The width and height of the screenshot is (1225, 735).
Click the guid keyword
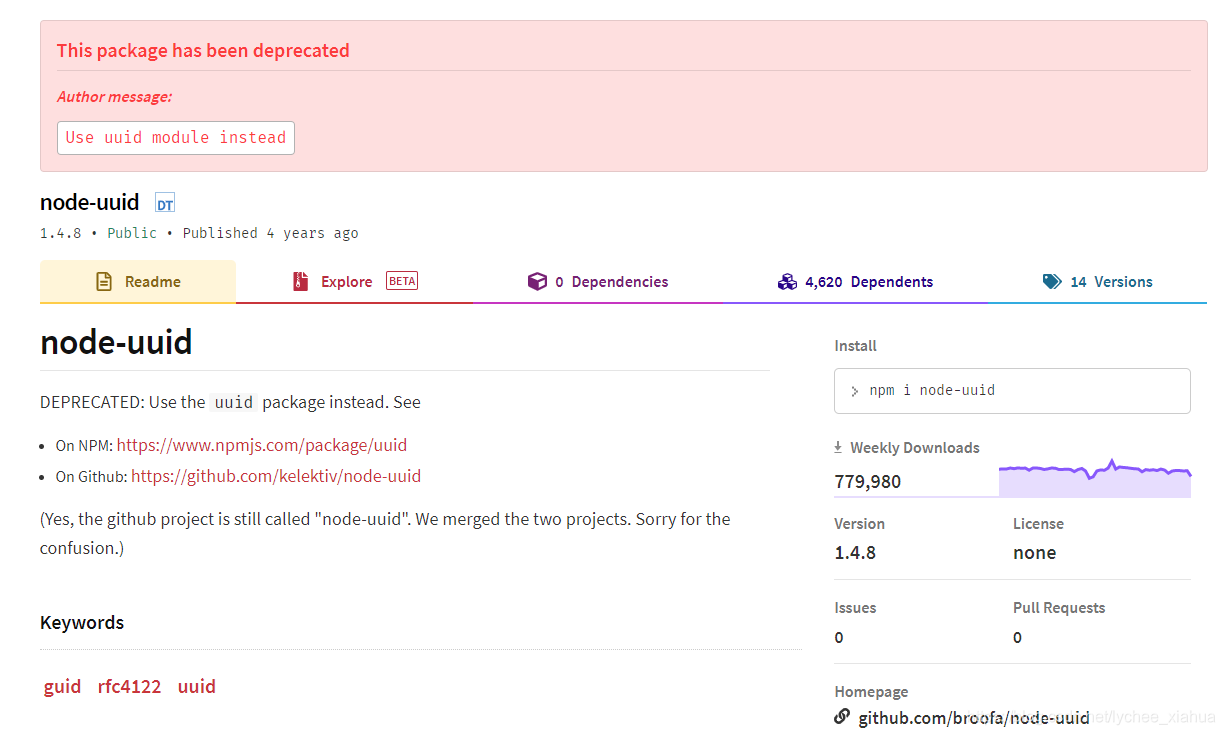pyautogui.click(x=62, y=686)
